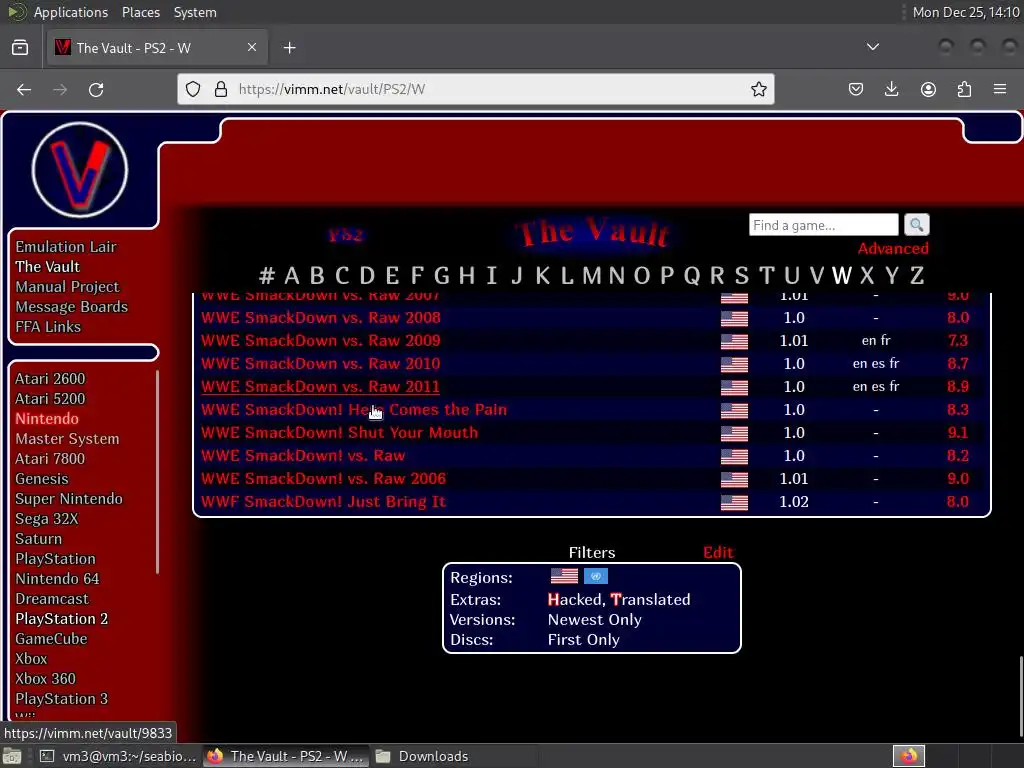Click the tracking protection shield icon
This screenshot has height=768, width=1024.
coord(193,89)
